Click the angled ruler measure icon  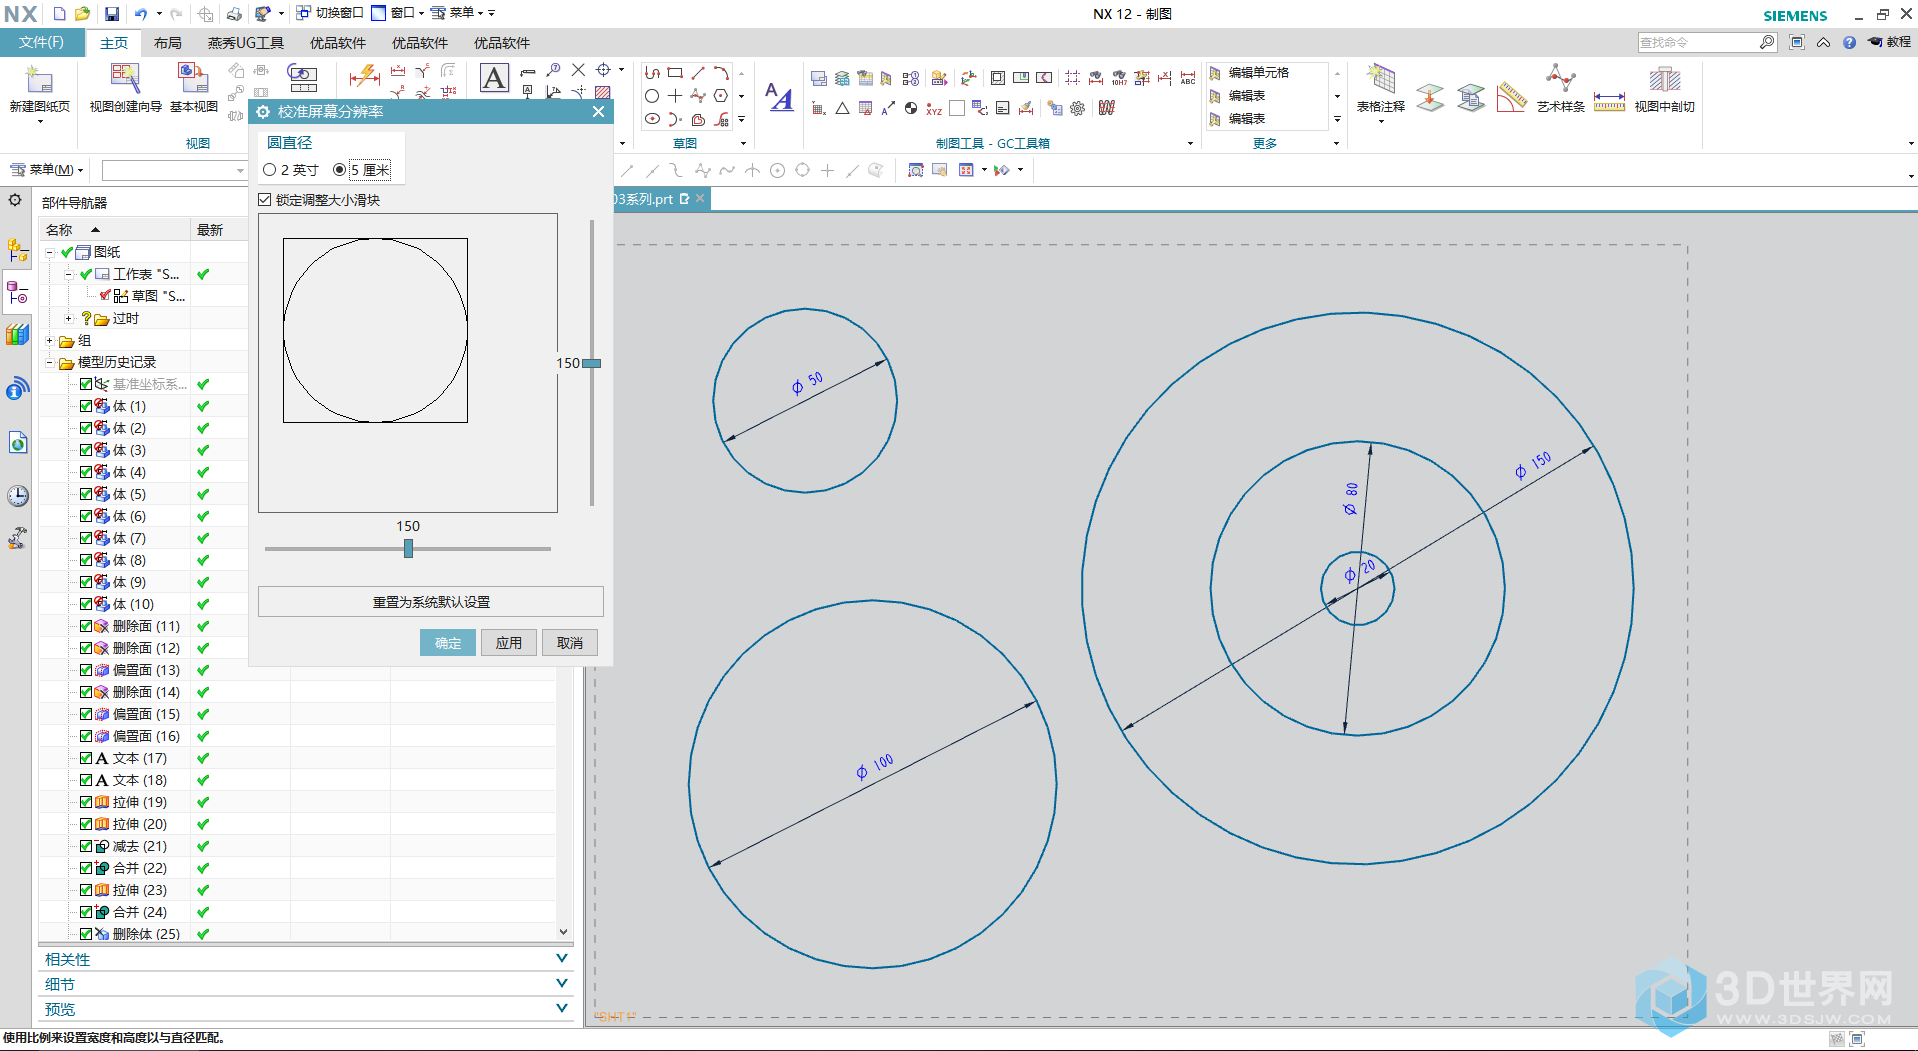coord(1512,97)
